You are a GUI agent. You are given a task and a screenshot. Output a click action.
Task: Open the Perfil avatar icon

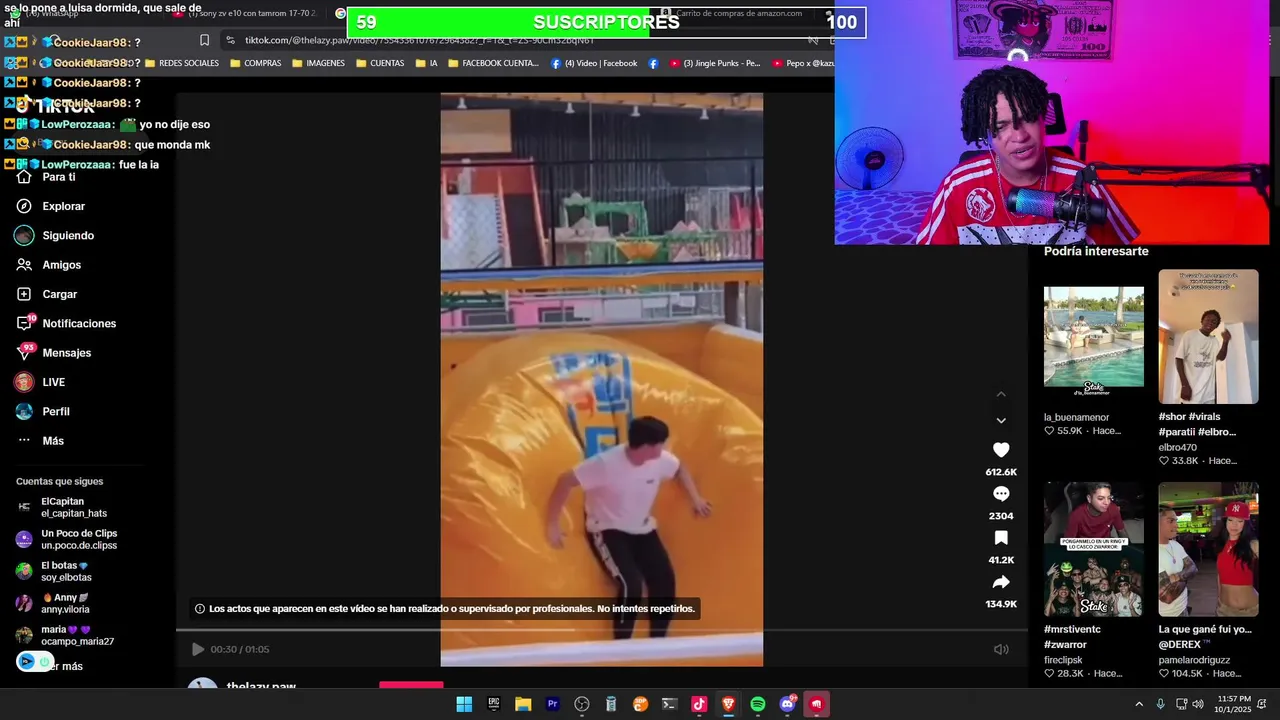coord(24,411)
